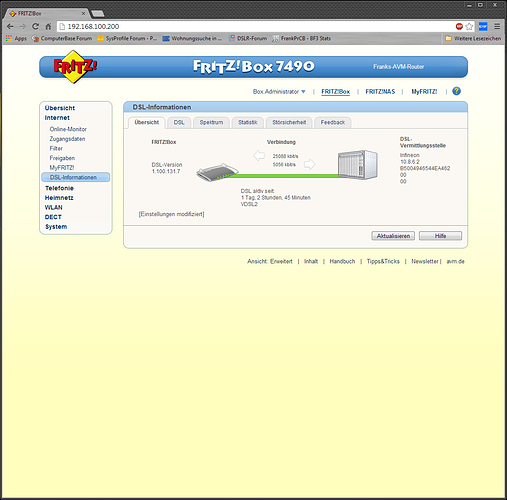
Task: Expand Telefonie in the sidebar
Action: pos(59,188)
